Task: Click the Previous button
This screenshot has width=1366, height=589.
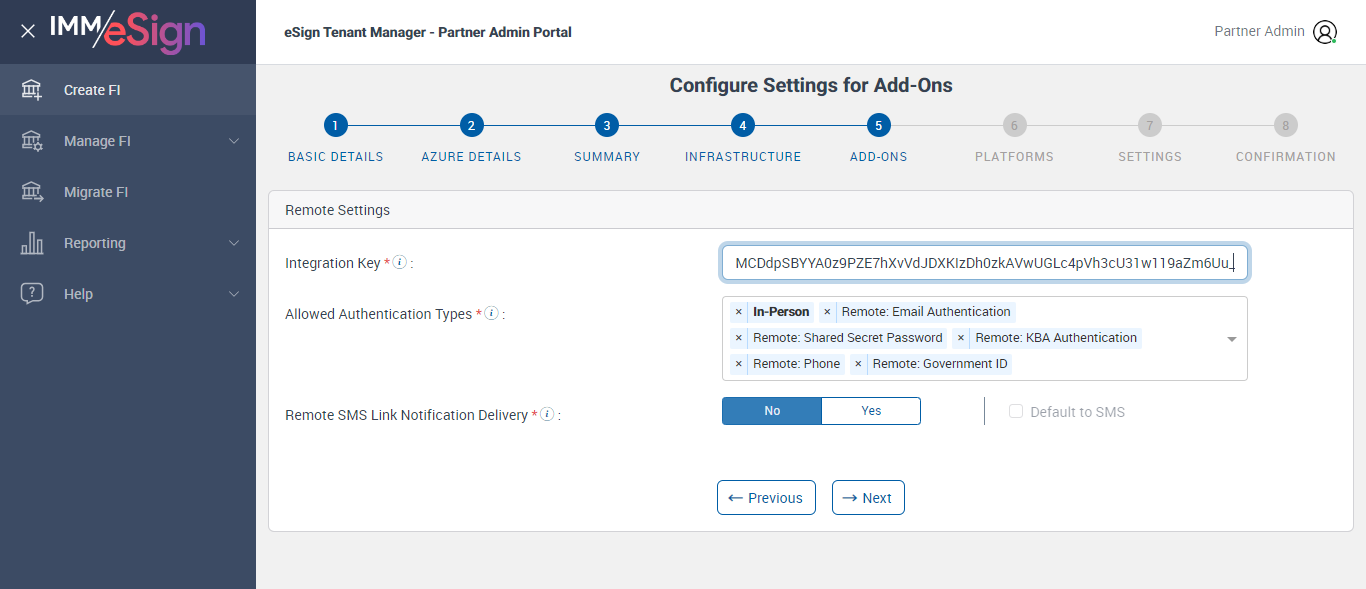Action: pos(766,498)
